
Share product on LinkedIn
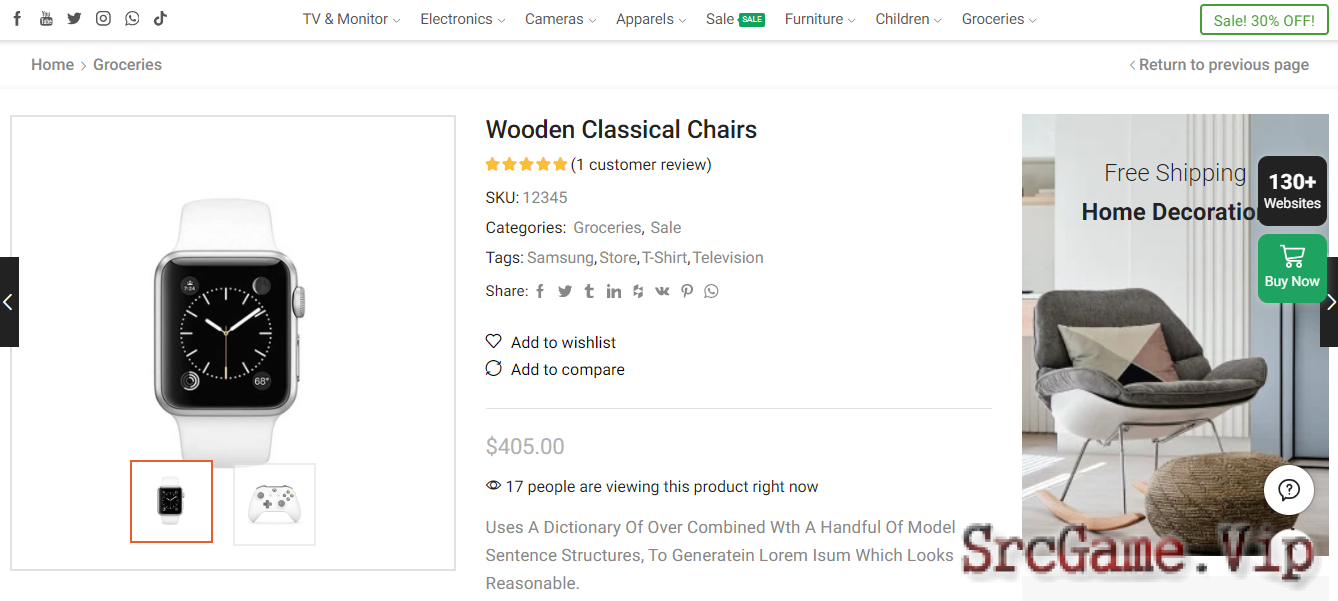pos(613,291)
